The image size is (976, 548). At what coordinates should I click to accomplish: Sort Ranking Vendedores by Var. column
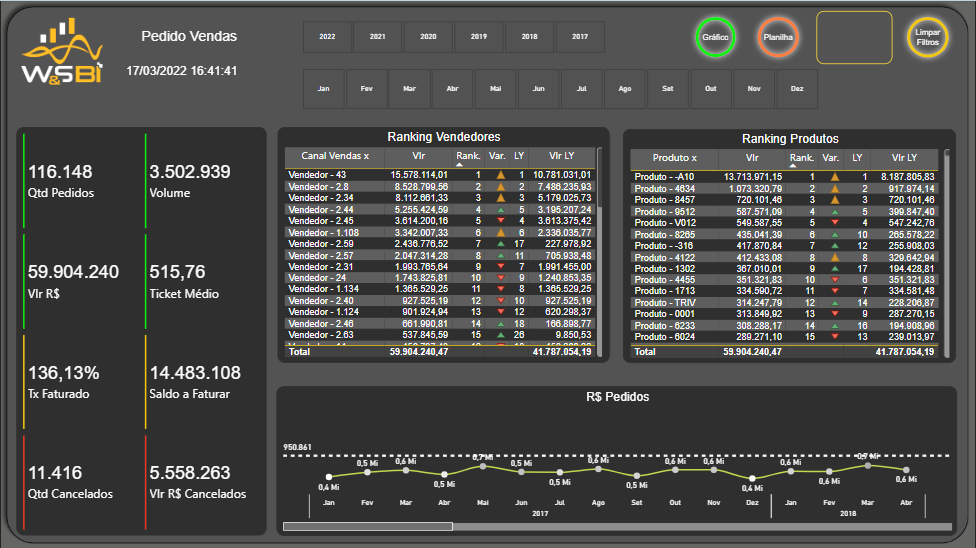point(497,156)
